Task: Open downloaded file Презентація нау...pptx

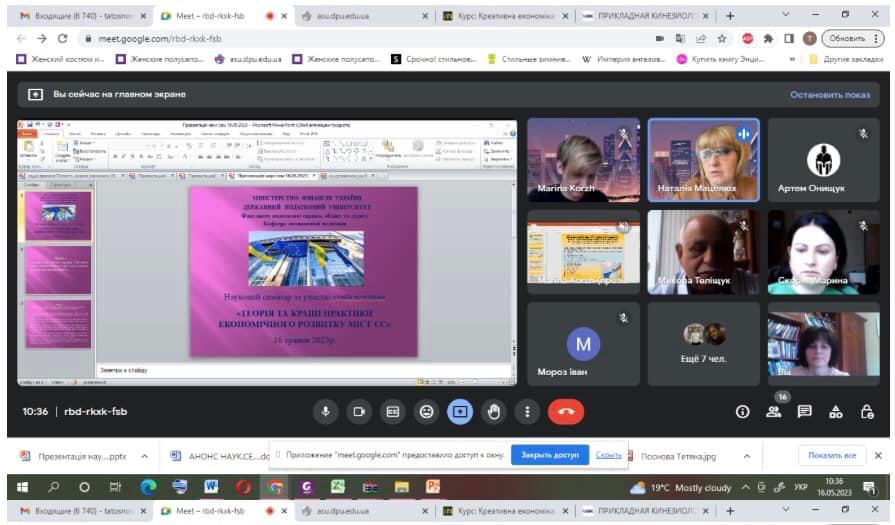Action: pyautogui.click(x=74, y=456)
